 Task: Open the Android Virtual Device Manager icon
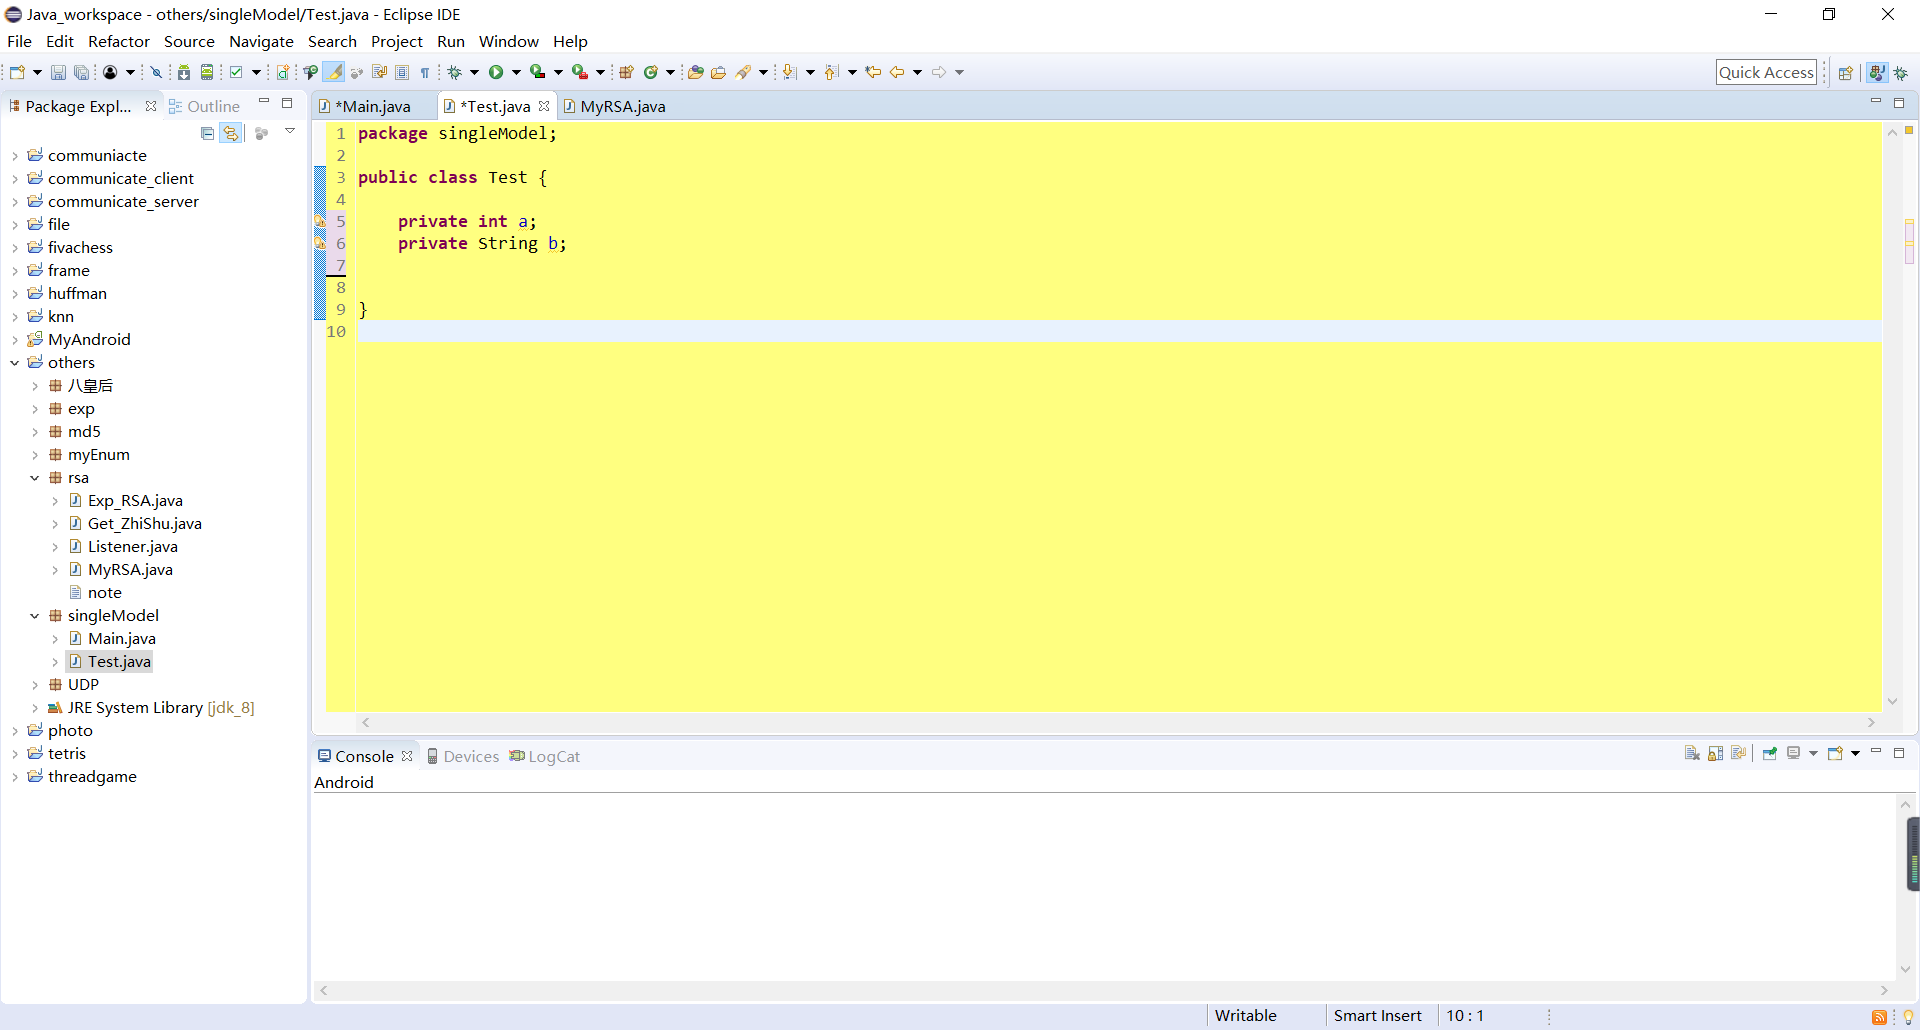(207, 72)
